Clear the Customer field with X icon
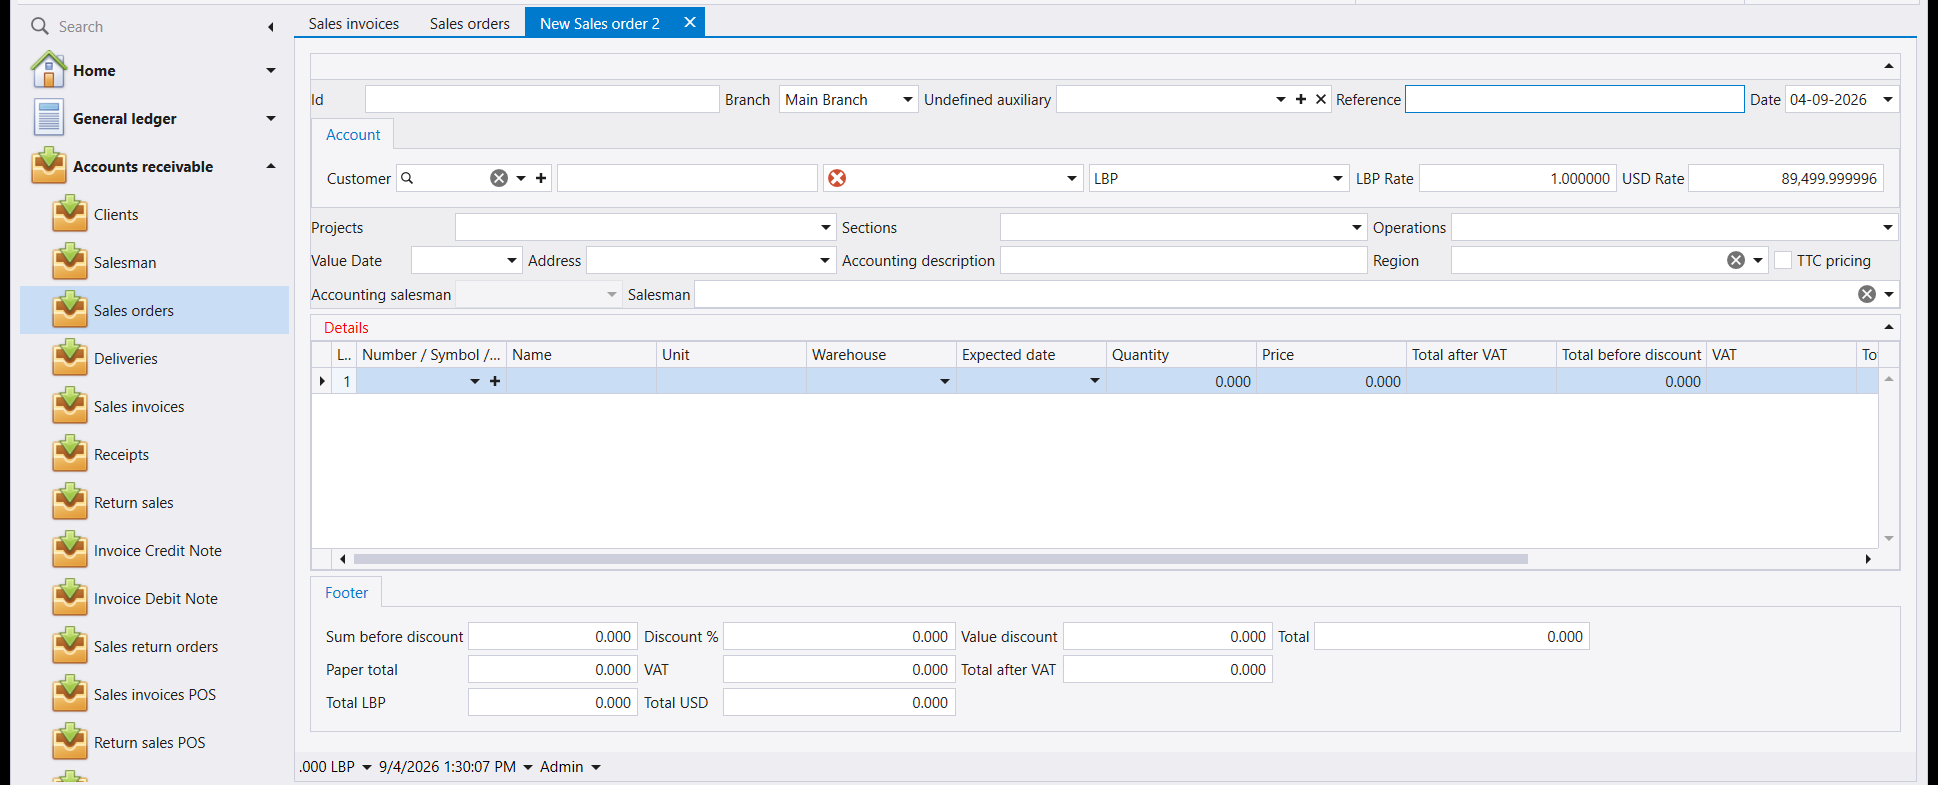 [498, 178]
